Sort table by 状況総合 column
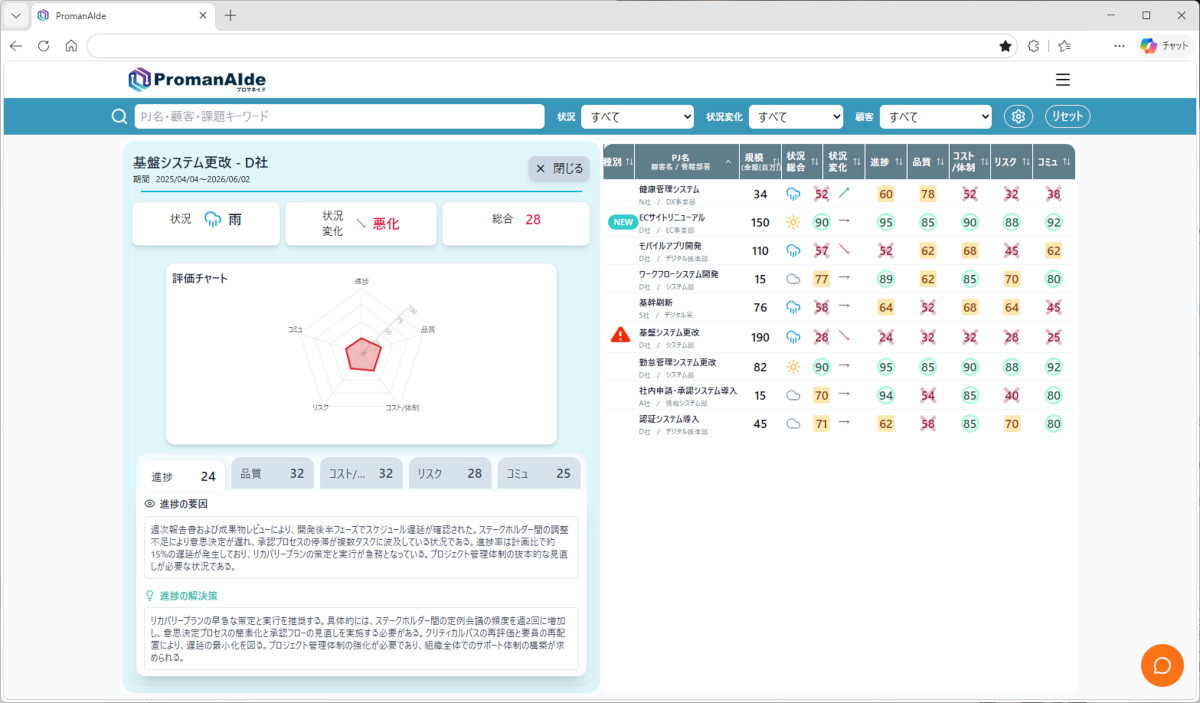 [803, 161]
